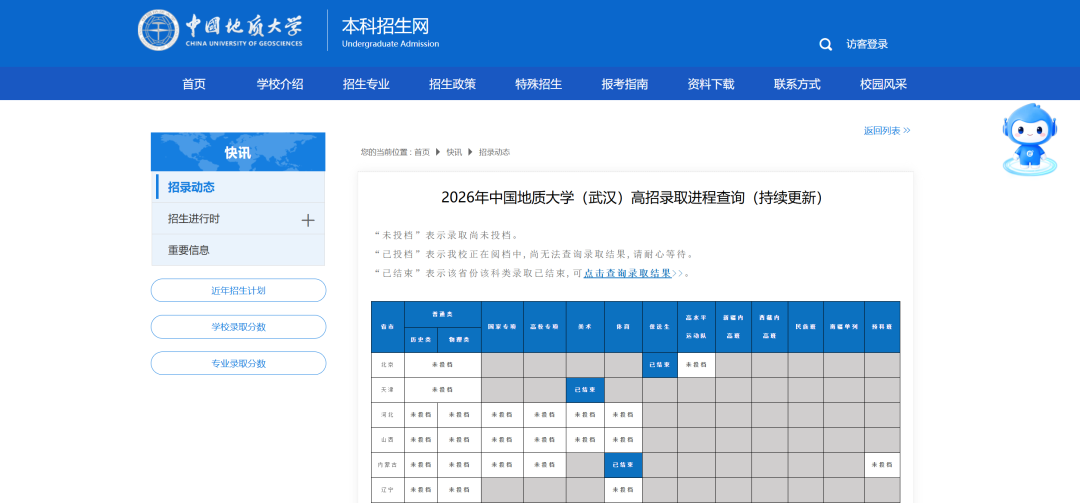Click 高水平运动队 table header
Screen dimensions: 1080x503
(x=696, y=327)
